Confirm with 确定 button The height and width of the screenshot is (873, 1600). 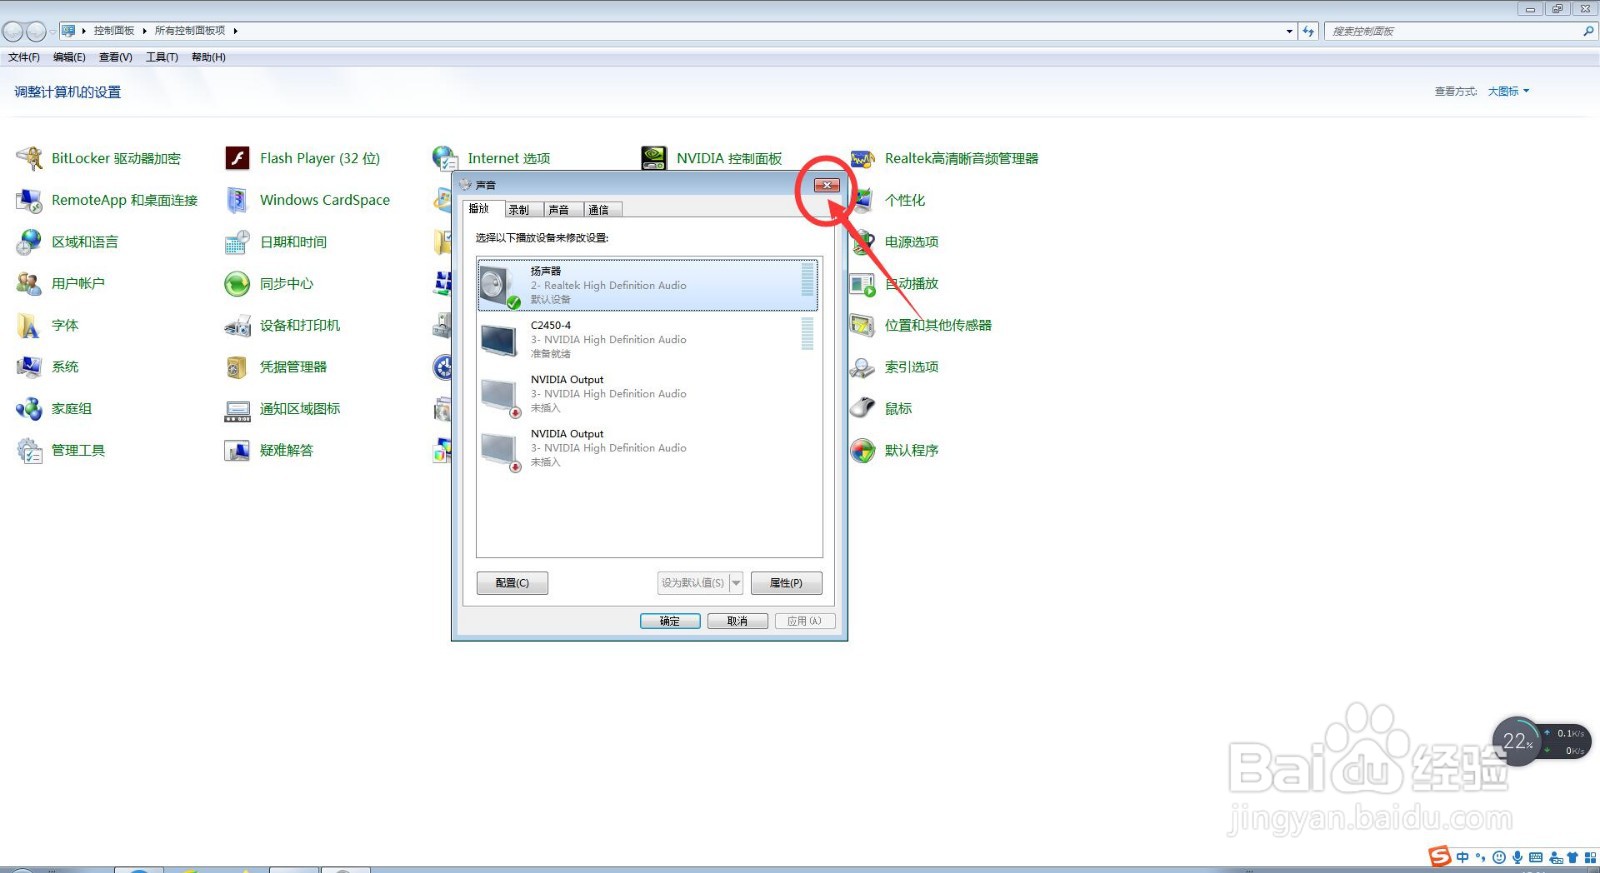click(x=670, y=621)
